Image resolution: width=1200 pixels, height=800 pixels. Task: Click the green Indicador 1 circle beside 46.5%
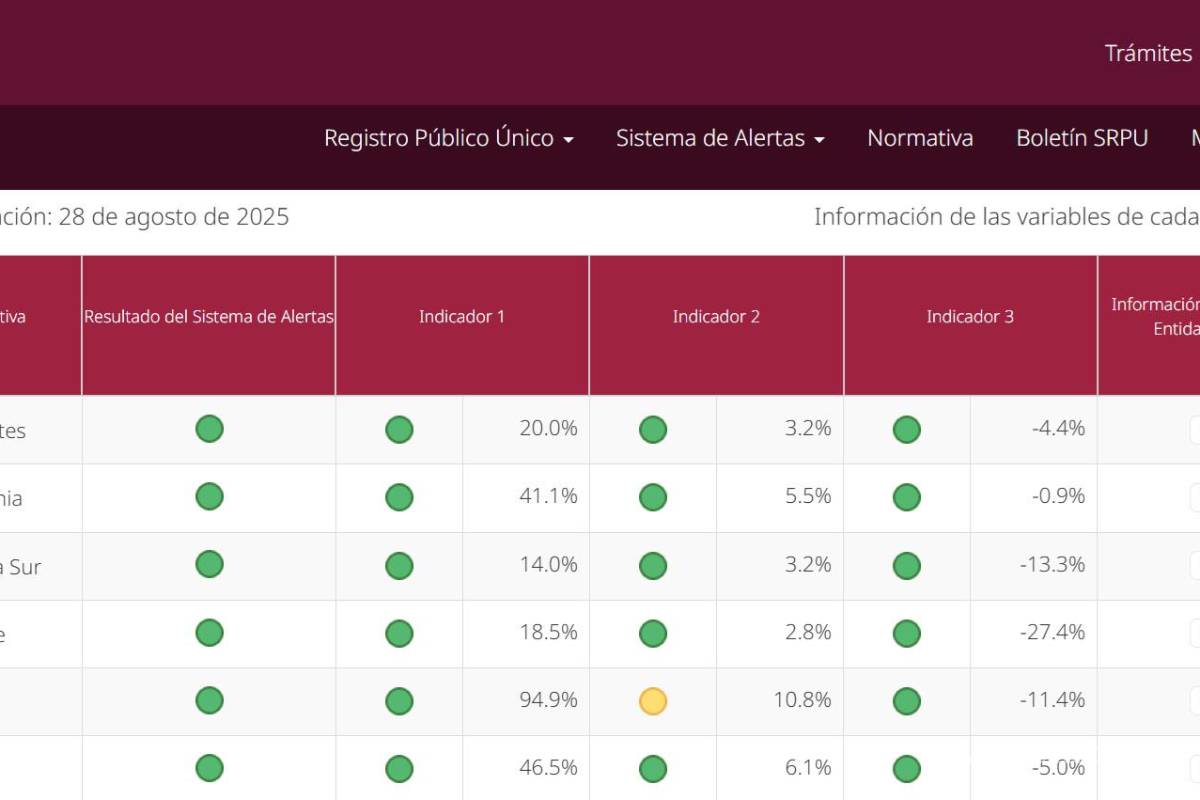399,769
